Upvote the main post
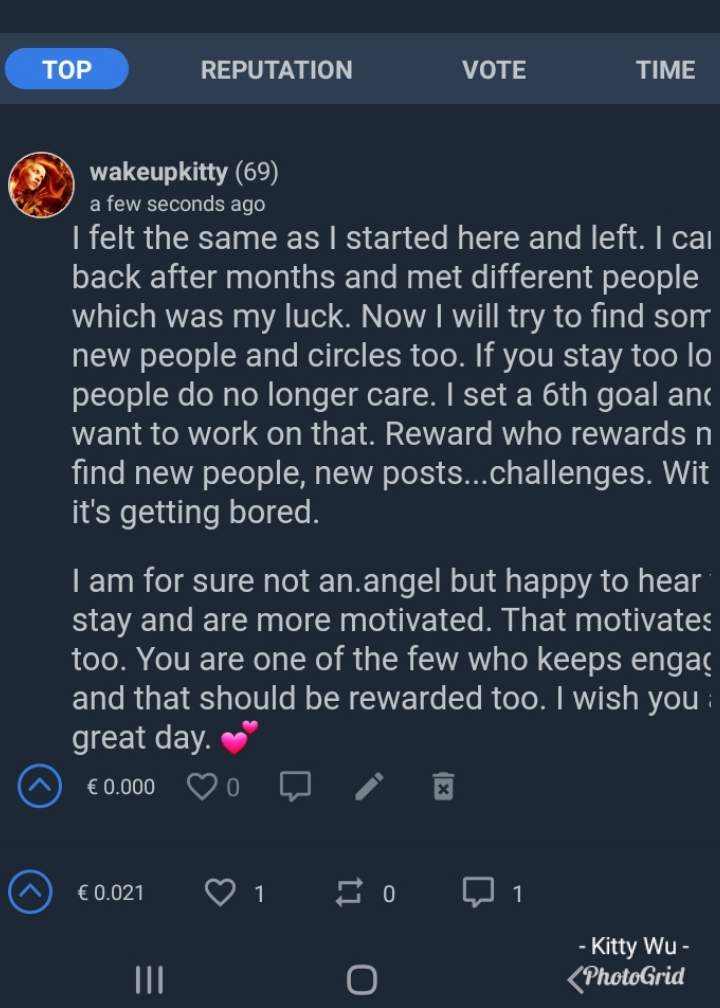 point(31,892)
